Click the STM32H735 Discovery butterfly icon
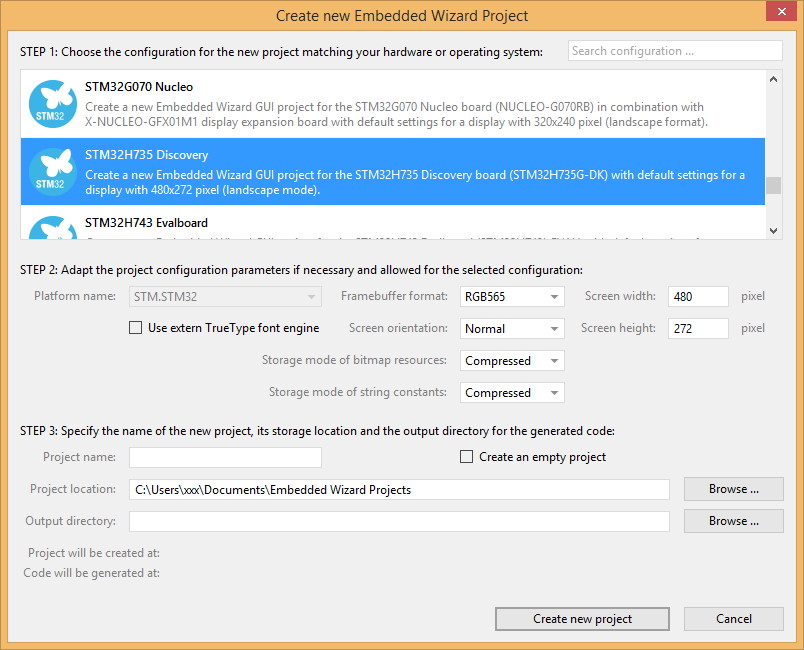 coord(53,171)
